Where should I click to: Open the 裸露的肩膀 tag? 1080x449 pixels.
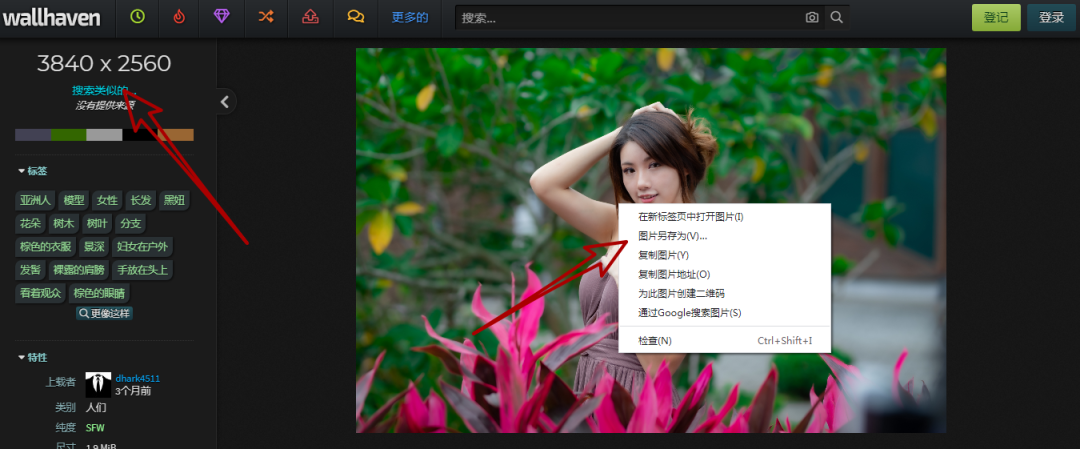(x=79, y=270)
